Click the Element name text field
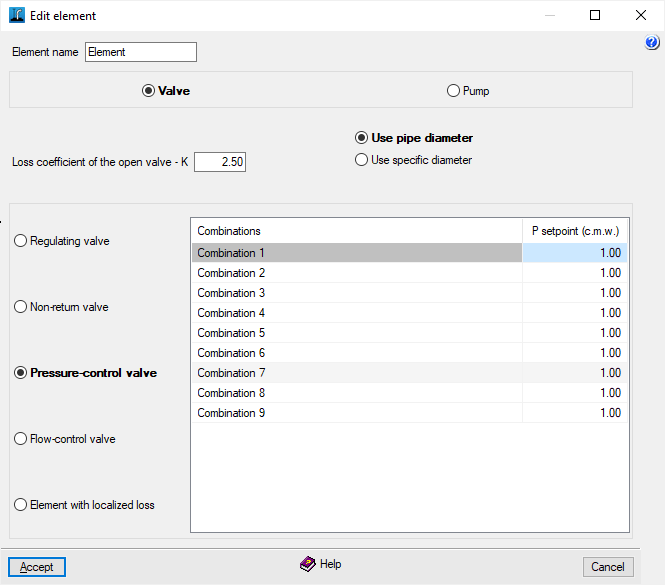The width and height of the screenshot is (665, 585). 141,52
